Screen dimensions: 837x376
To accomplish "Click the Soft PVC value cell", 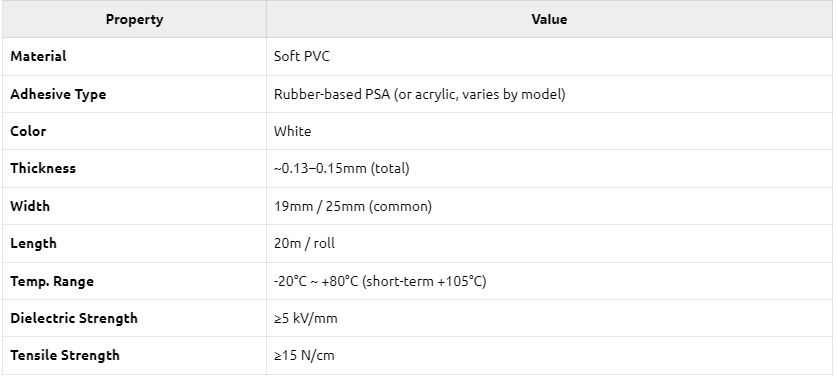I will (302, 57).
